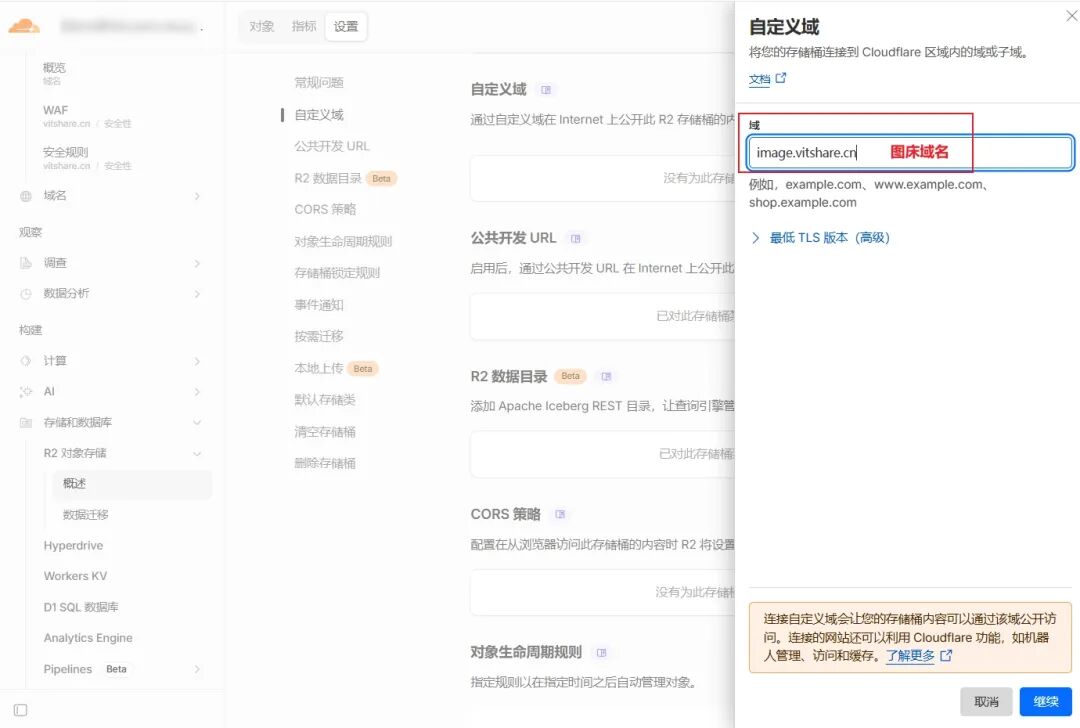
Task: Open documentation icon beside 公共开发 URL heading
Action: tap(576, 238)
